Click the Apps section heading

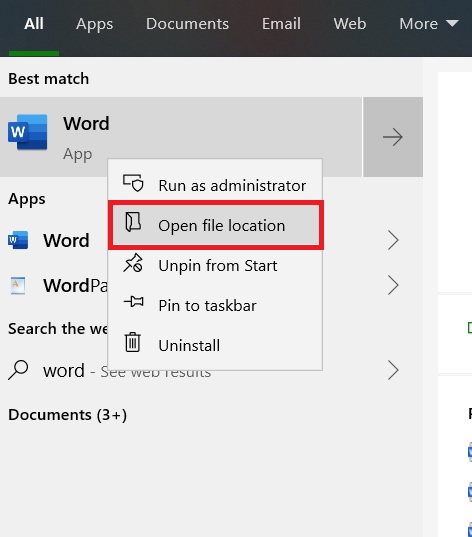point(27,199)
